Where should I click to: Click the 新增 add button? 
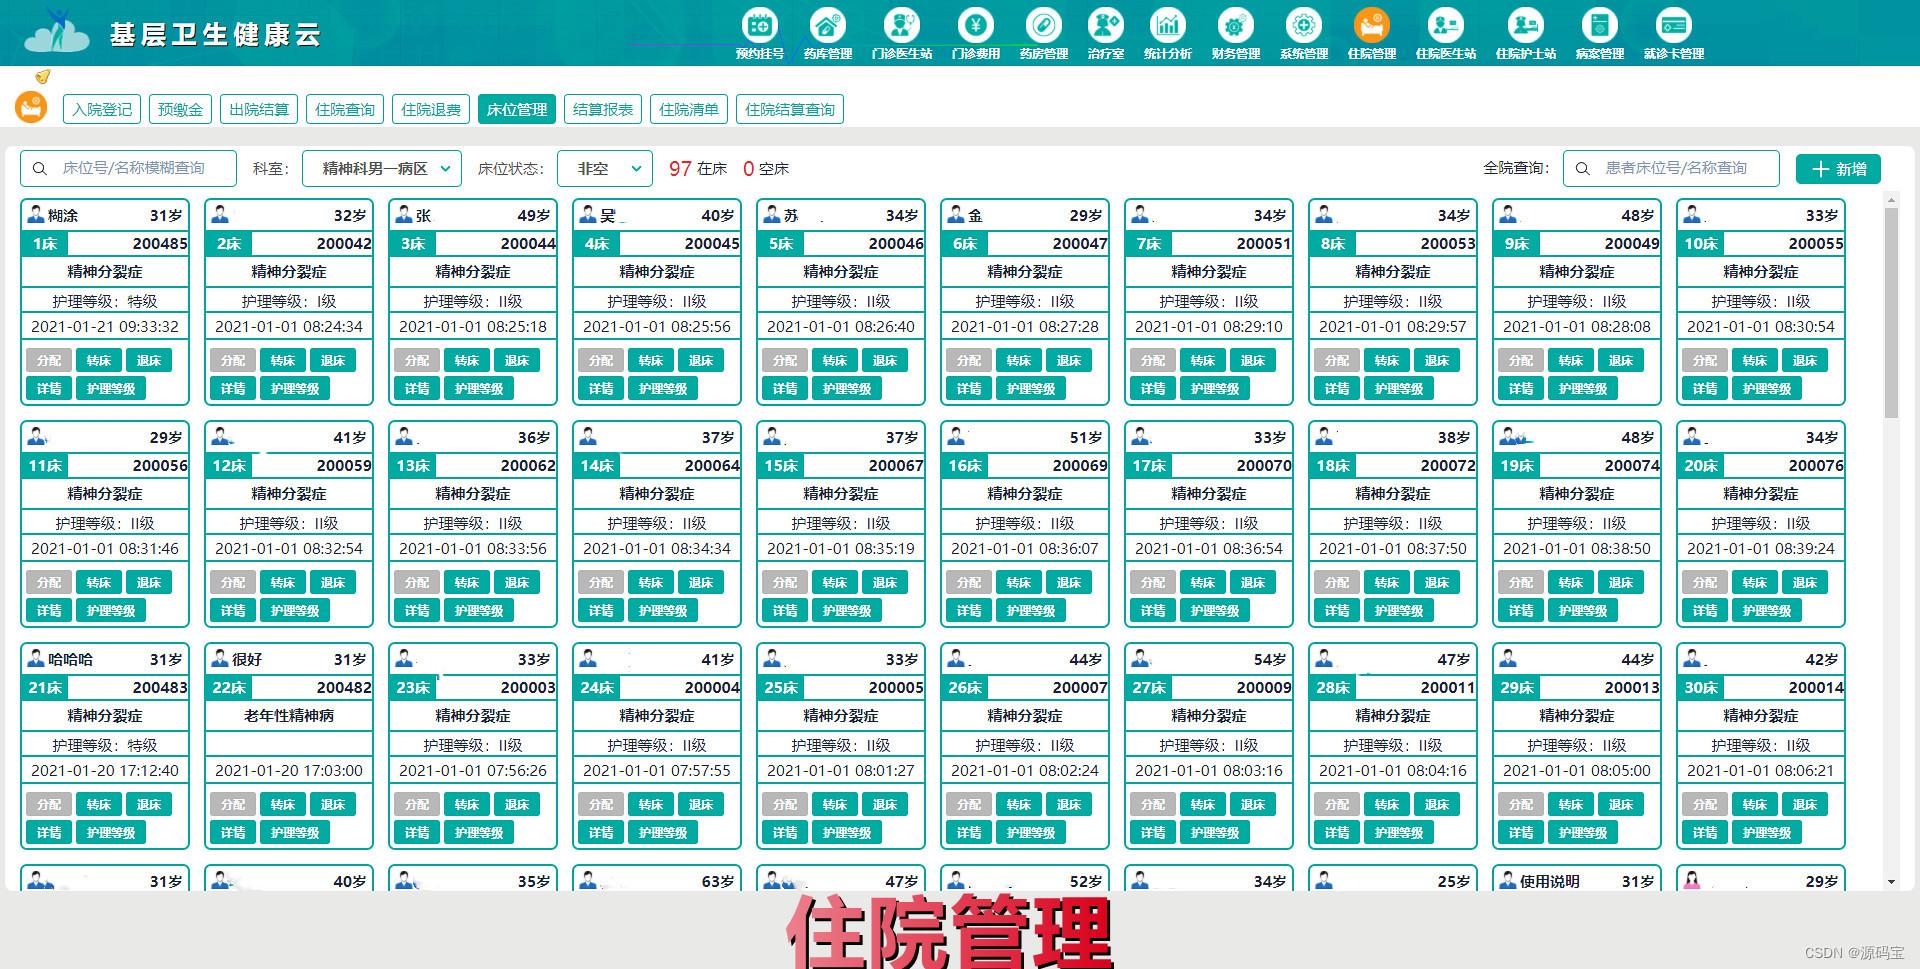point(1838,168)
